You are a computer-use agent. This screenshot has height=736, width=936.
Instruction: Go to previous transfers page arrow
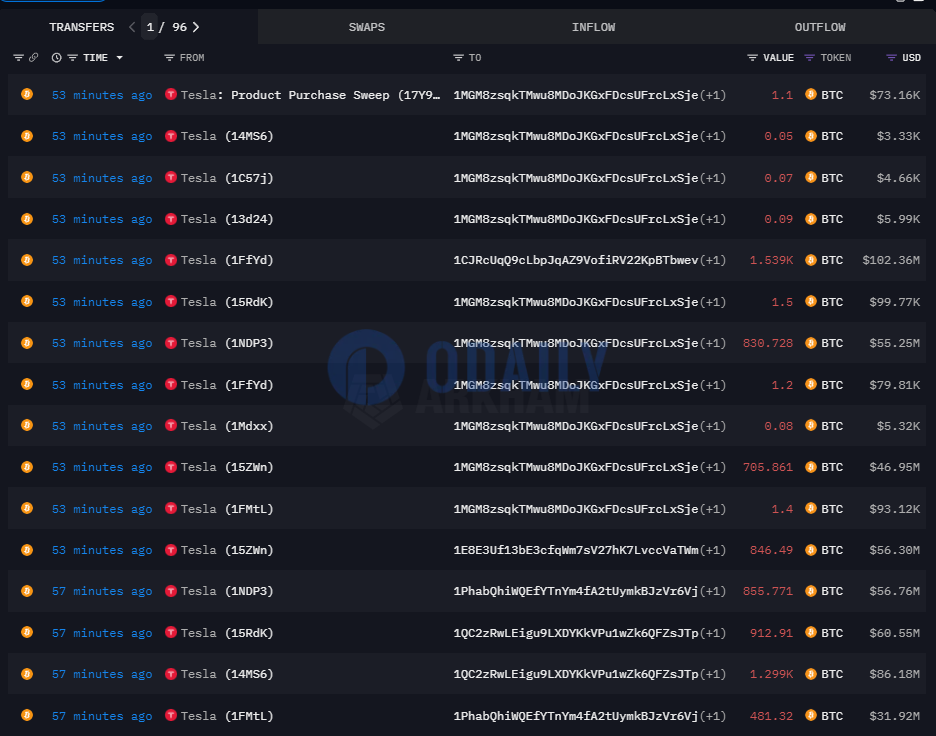[x=132, y=27]
